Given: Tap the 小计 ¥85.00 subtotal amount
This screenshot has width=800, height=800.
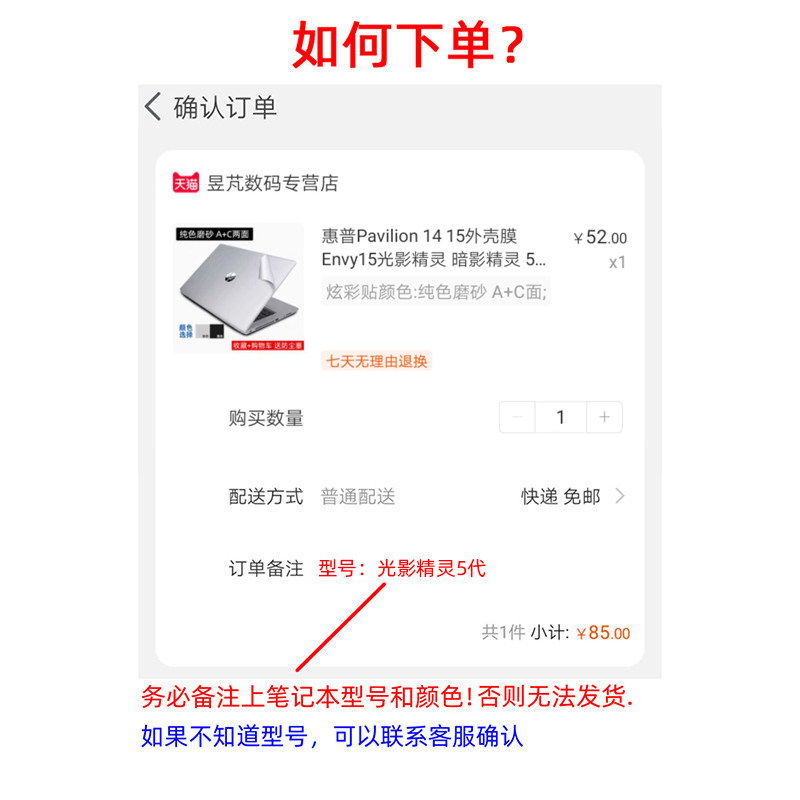Looking at the screenshot, I should pos(603,633).
